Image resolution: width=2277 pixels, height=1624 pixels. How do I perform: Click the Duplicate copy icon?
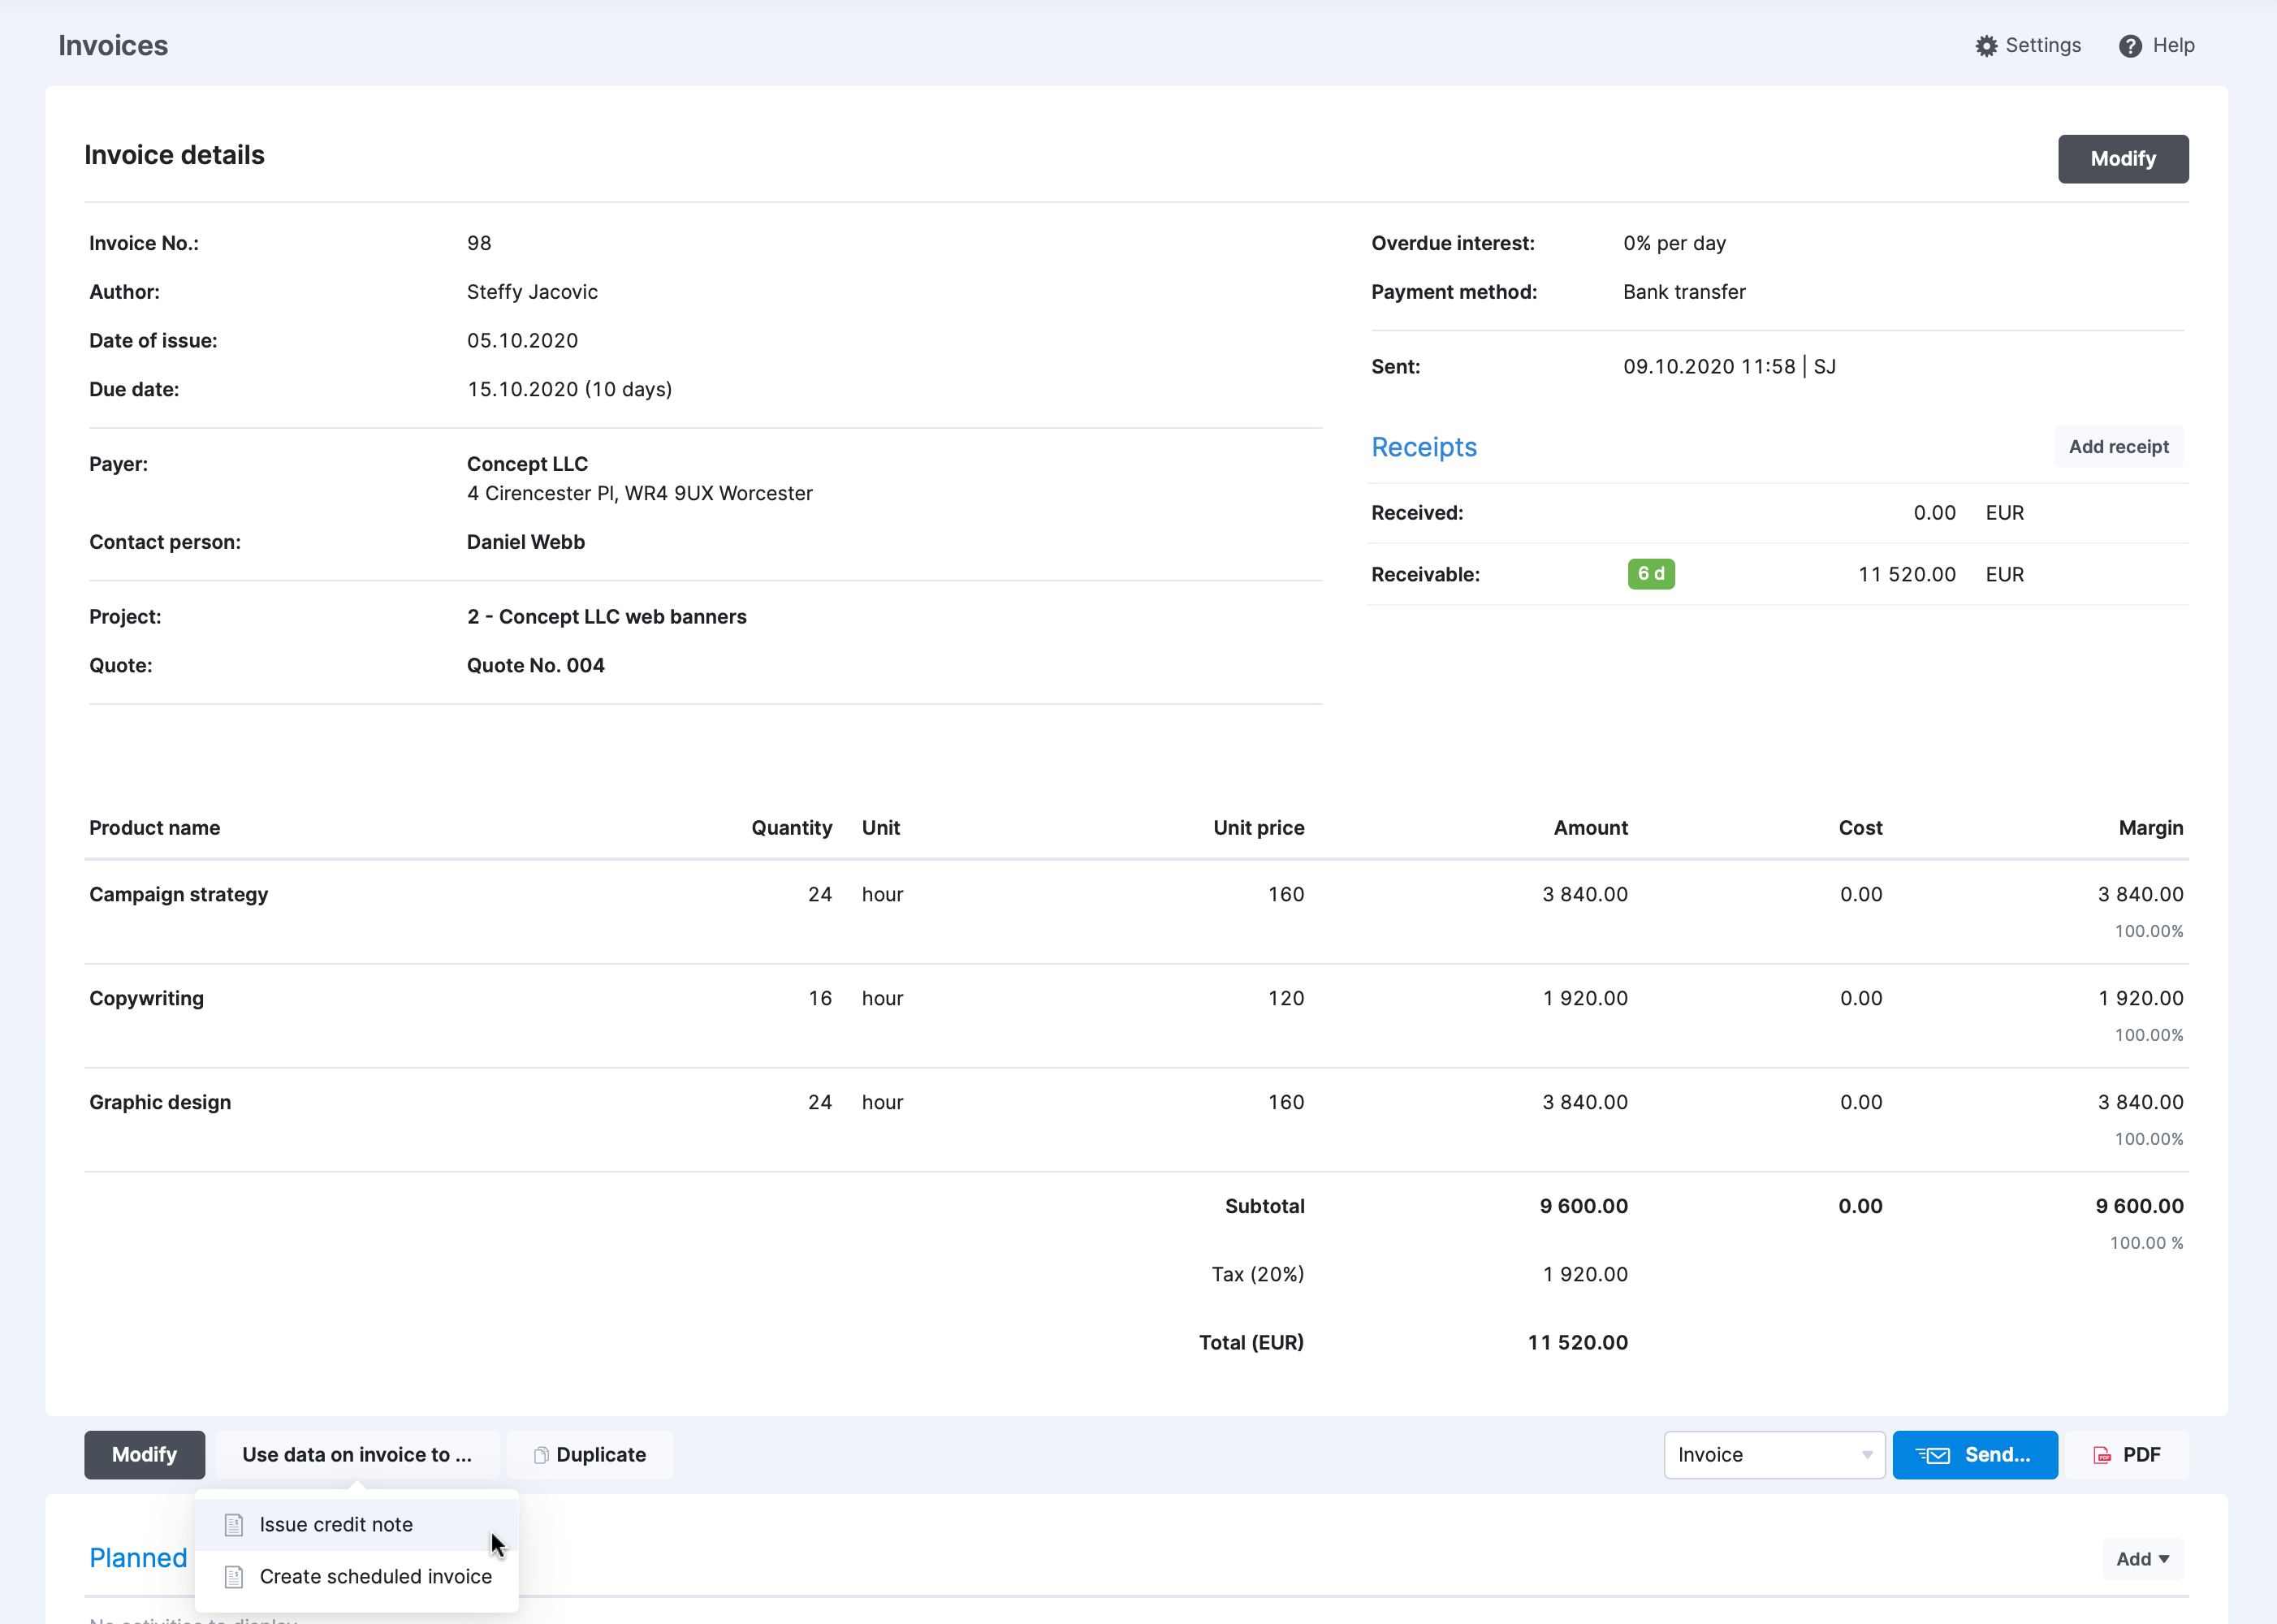coord(541,1455)
